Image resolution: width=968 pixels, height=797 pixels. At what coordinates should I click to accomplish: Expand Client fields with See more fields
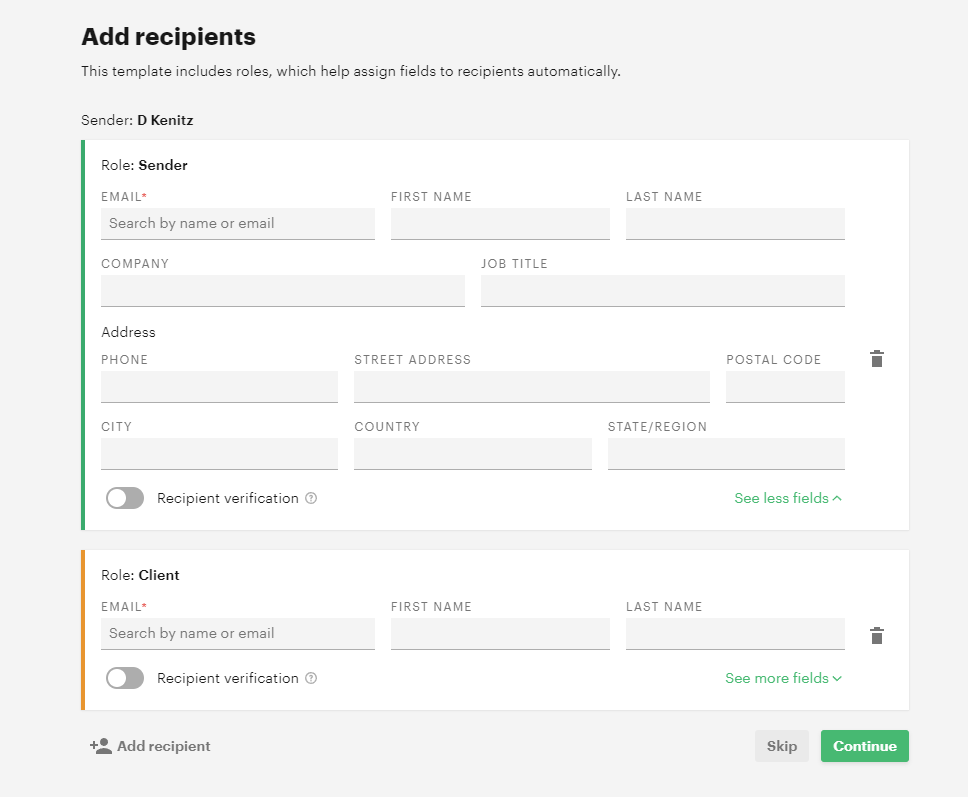[x=783, y=678]
